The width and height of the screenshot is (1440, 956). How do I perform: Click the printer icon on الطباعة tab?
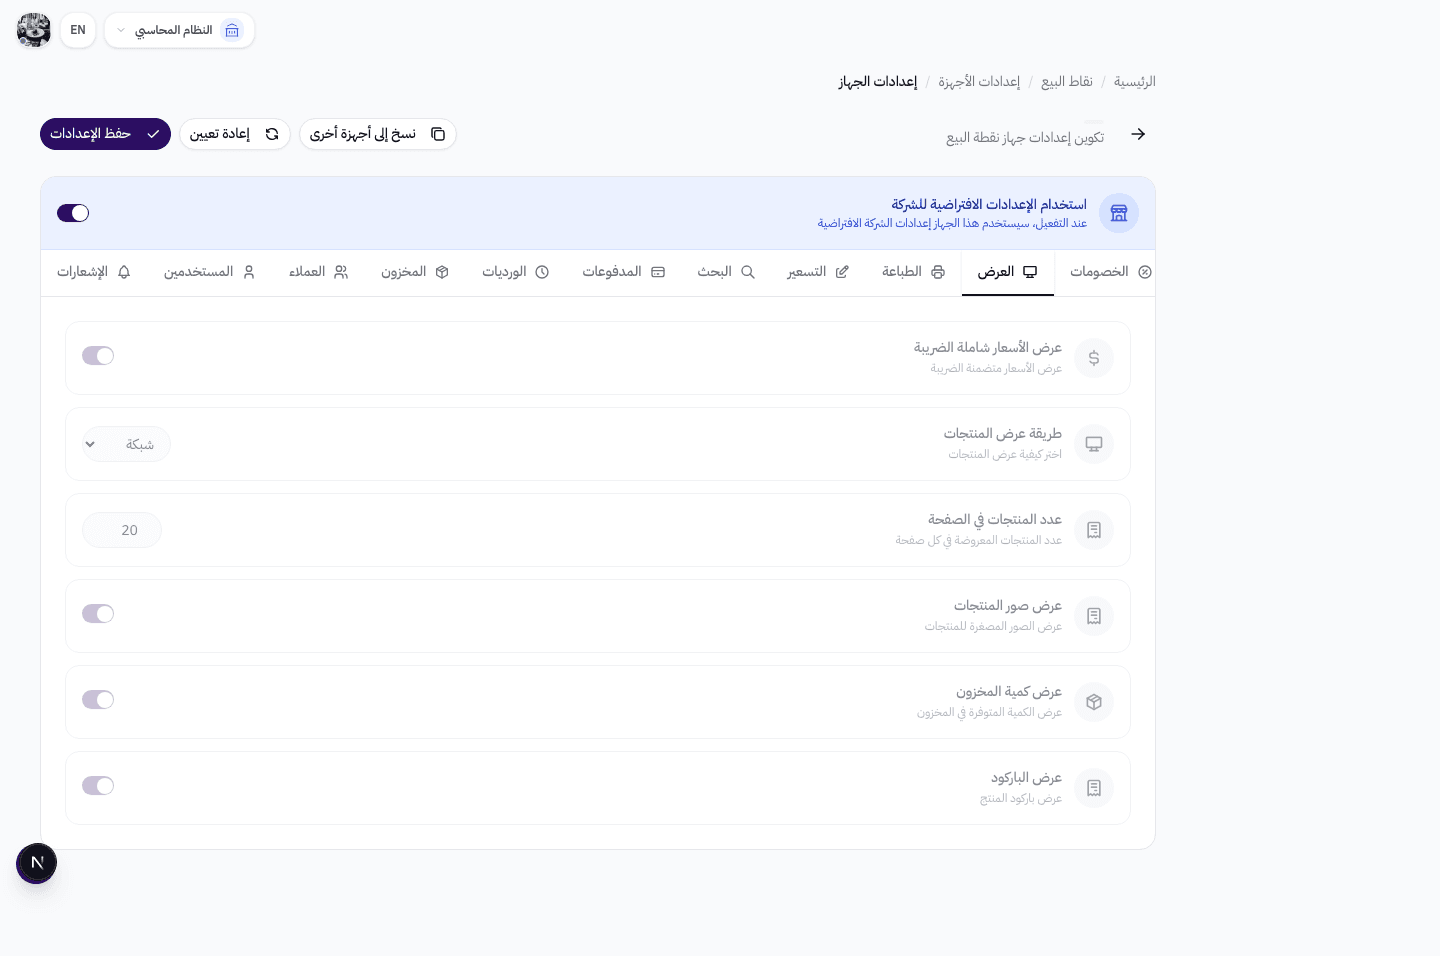[937, 272]
